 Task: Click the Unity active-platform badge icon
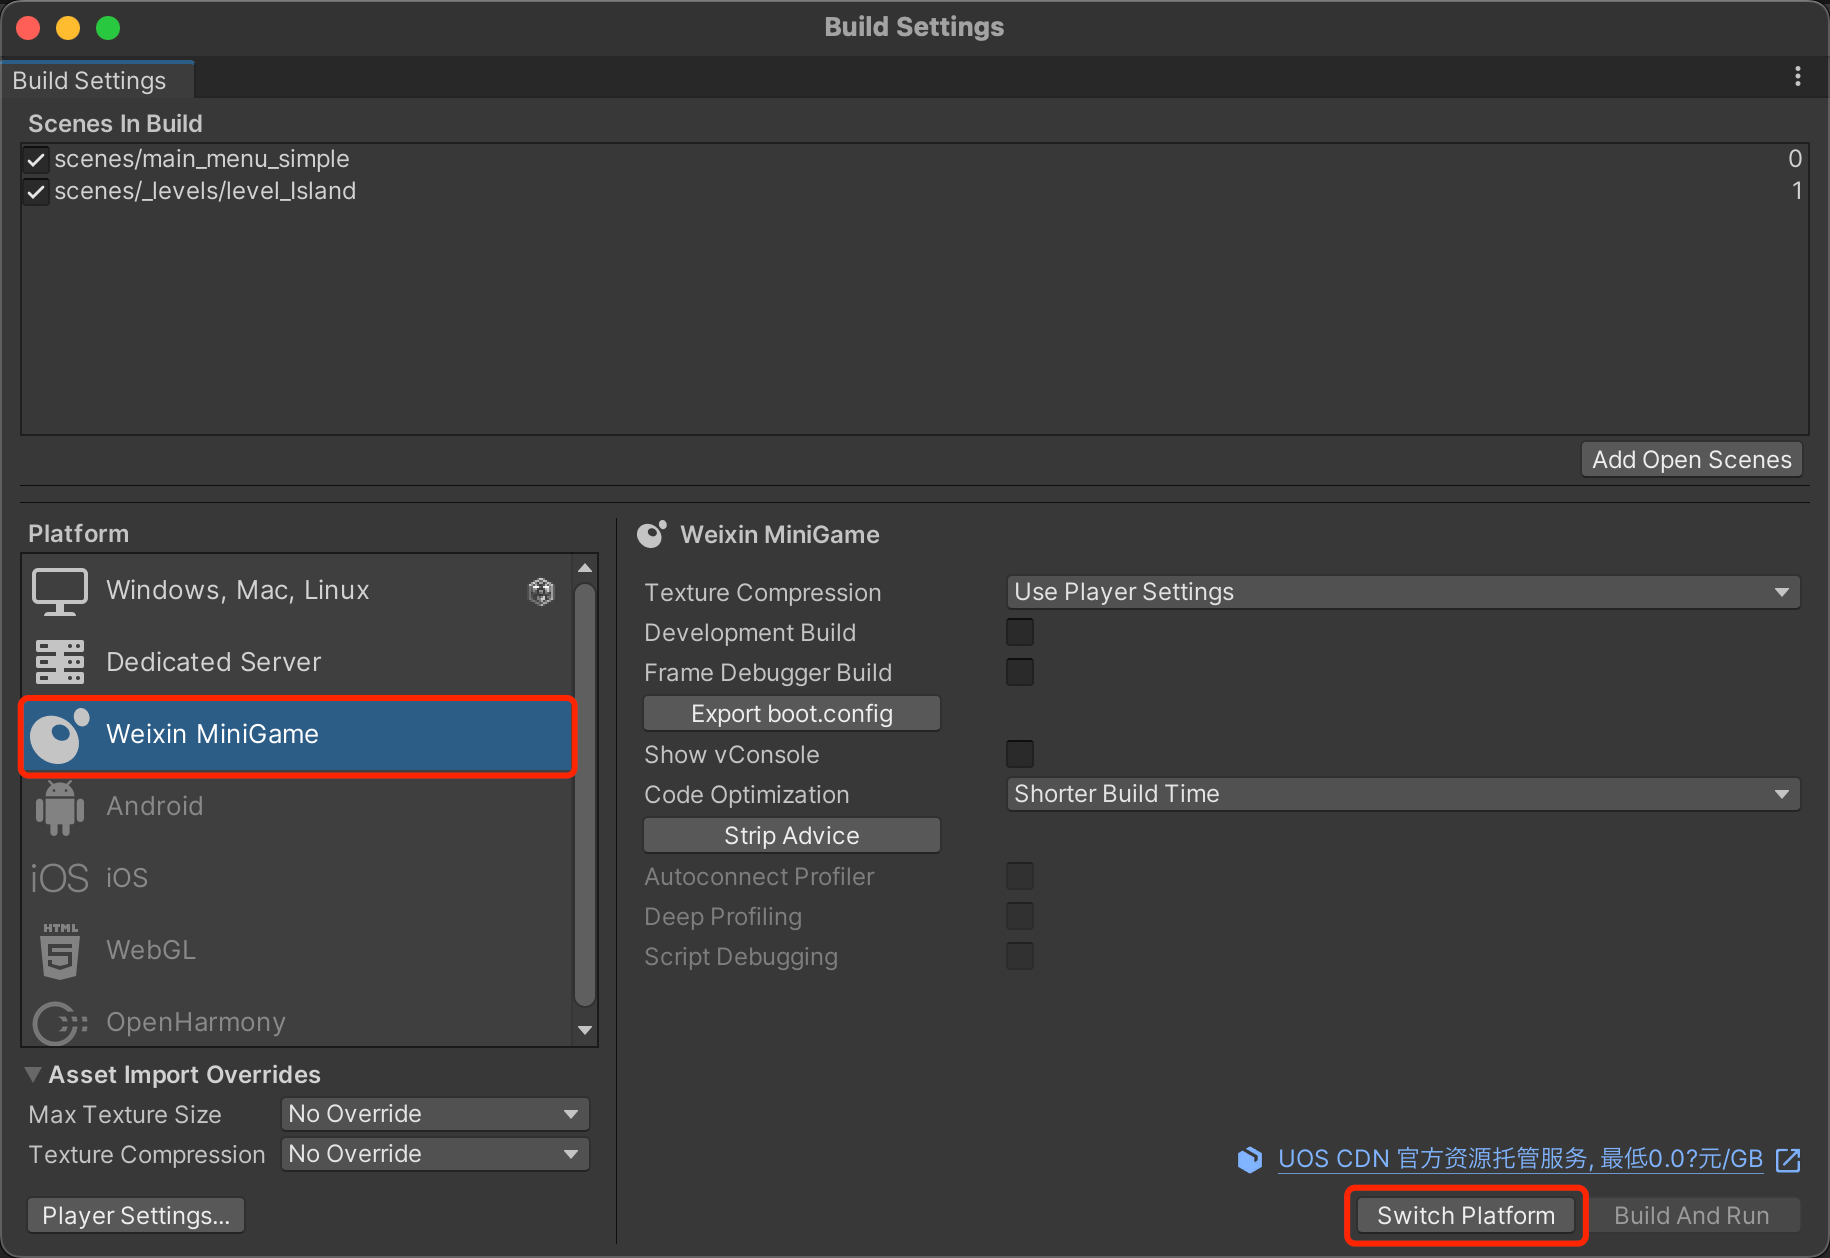coord(541,592)
